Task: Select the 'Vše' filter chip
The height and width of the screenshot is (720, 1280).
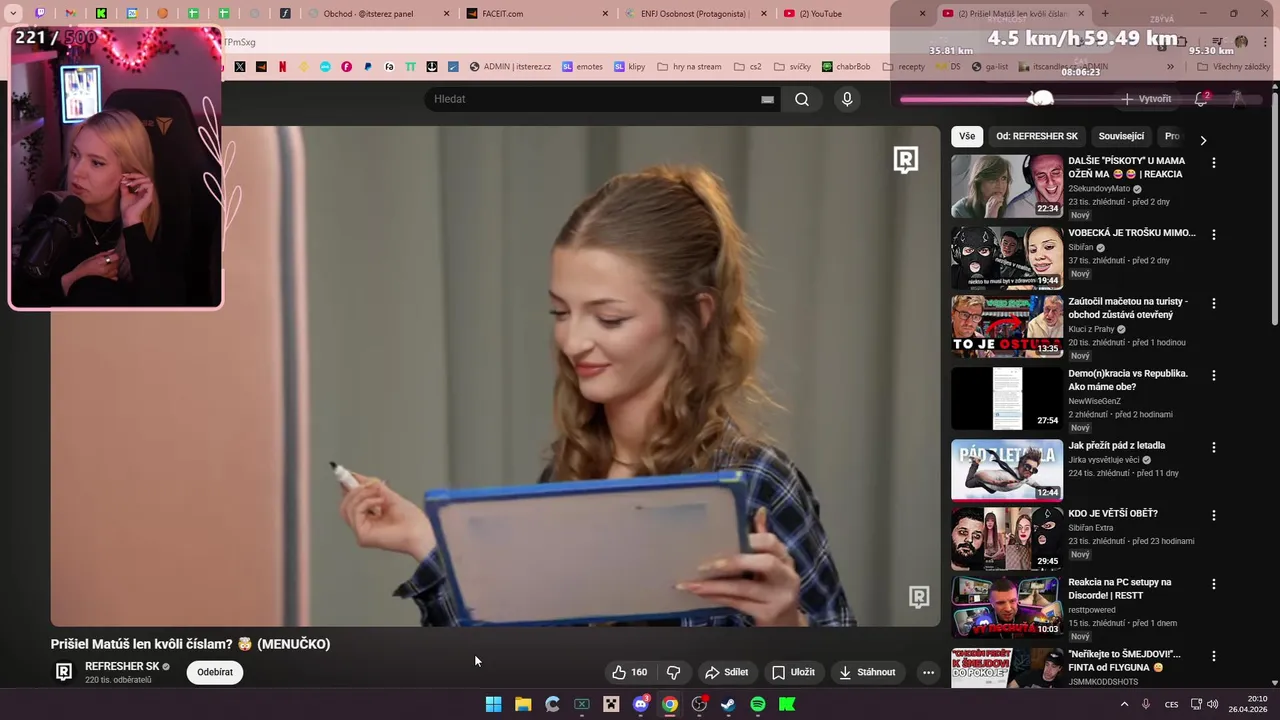Action: (967, 136)
